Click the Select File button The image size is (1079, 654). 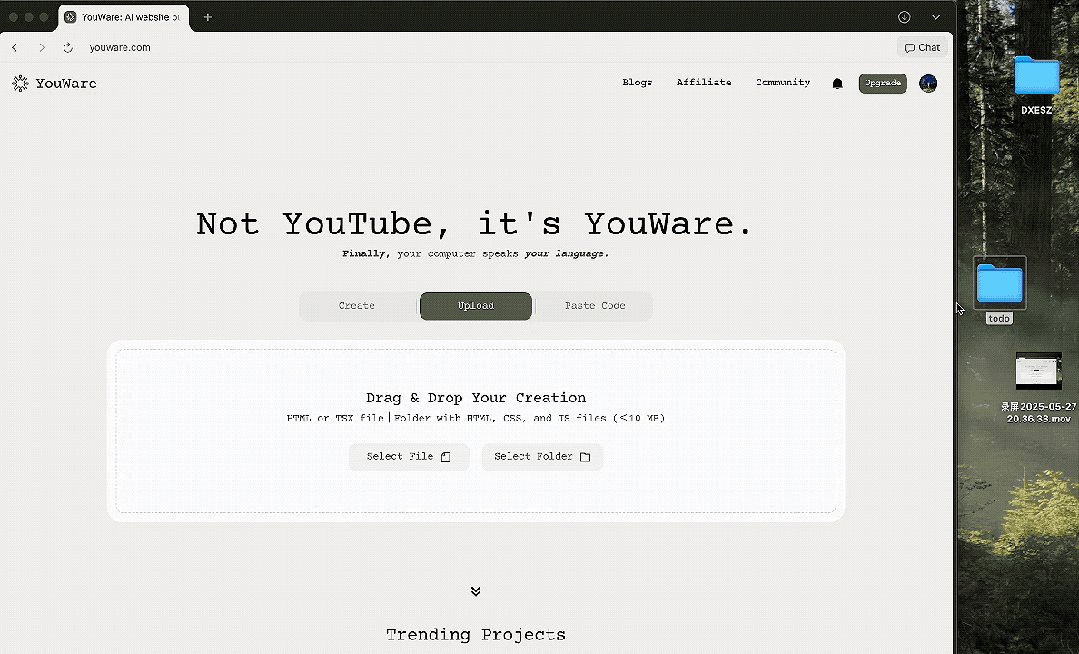pyautogui.click(x=409, y=457)
